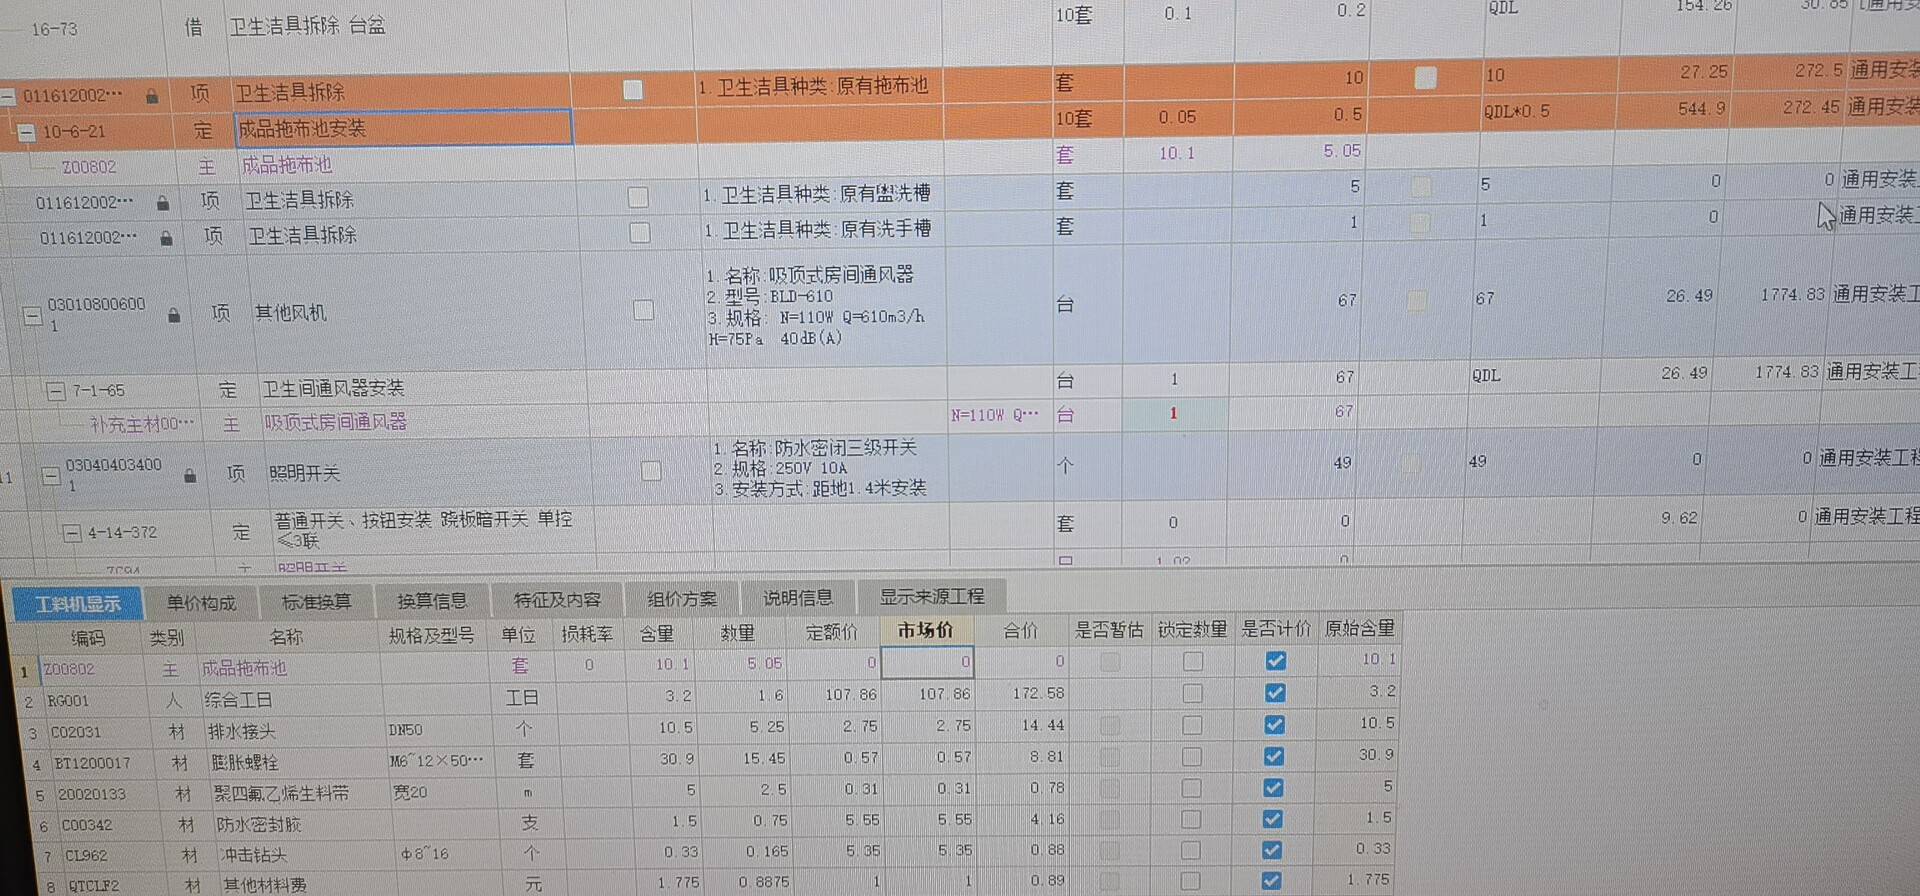
Task: Select the 聚四氟乙烯生料带 material name
Action: pos(281,794)
